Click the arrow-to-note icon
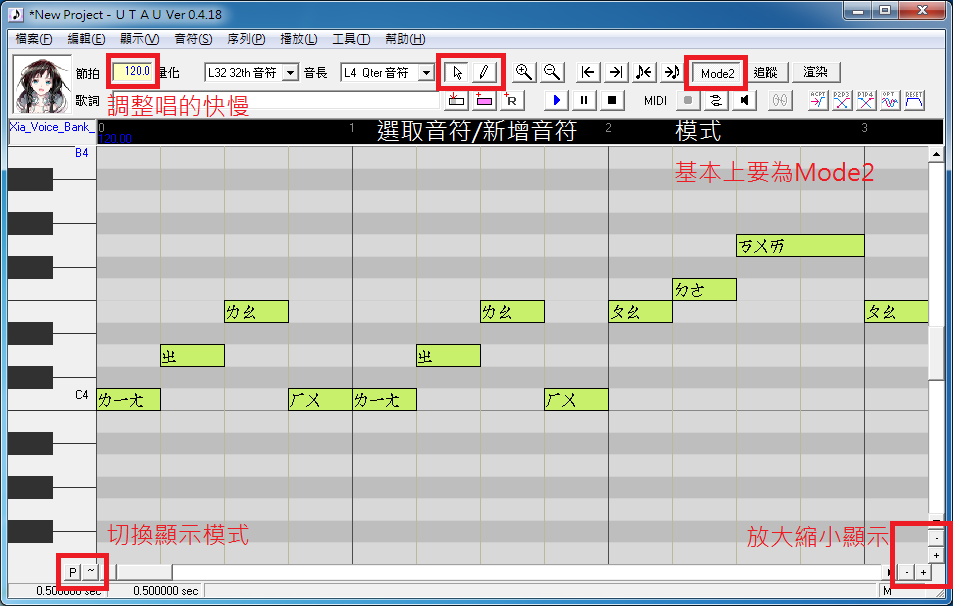This screenshot has height=606, width=953. (672, 72)
